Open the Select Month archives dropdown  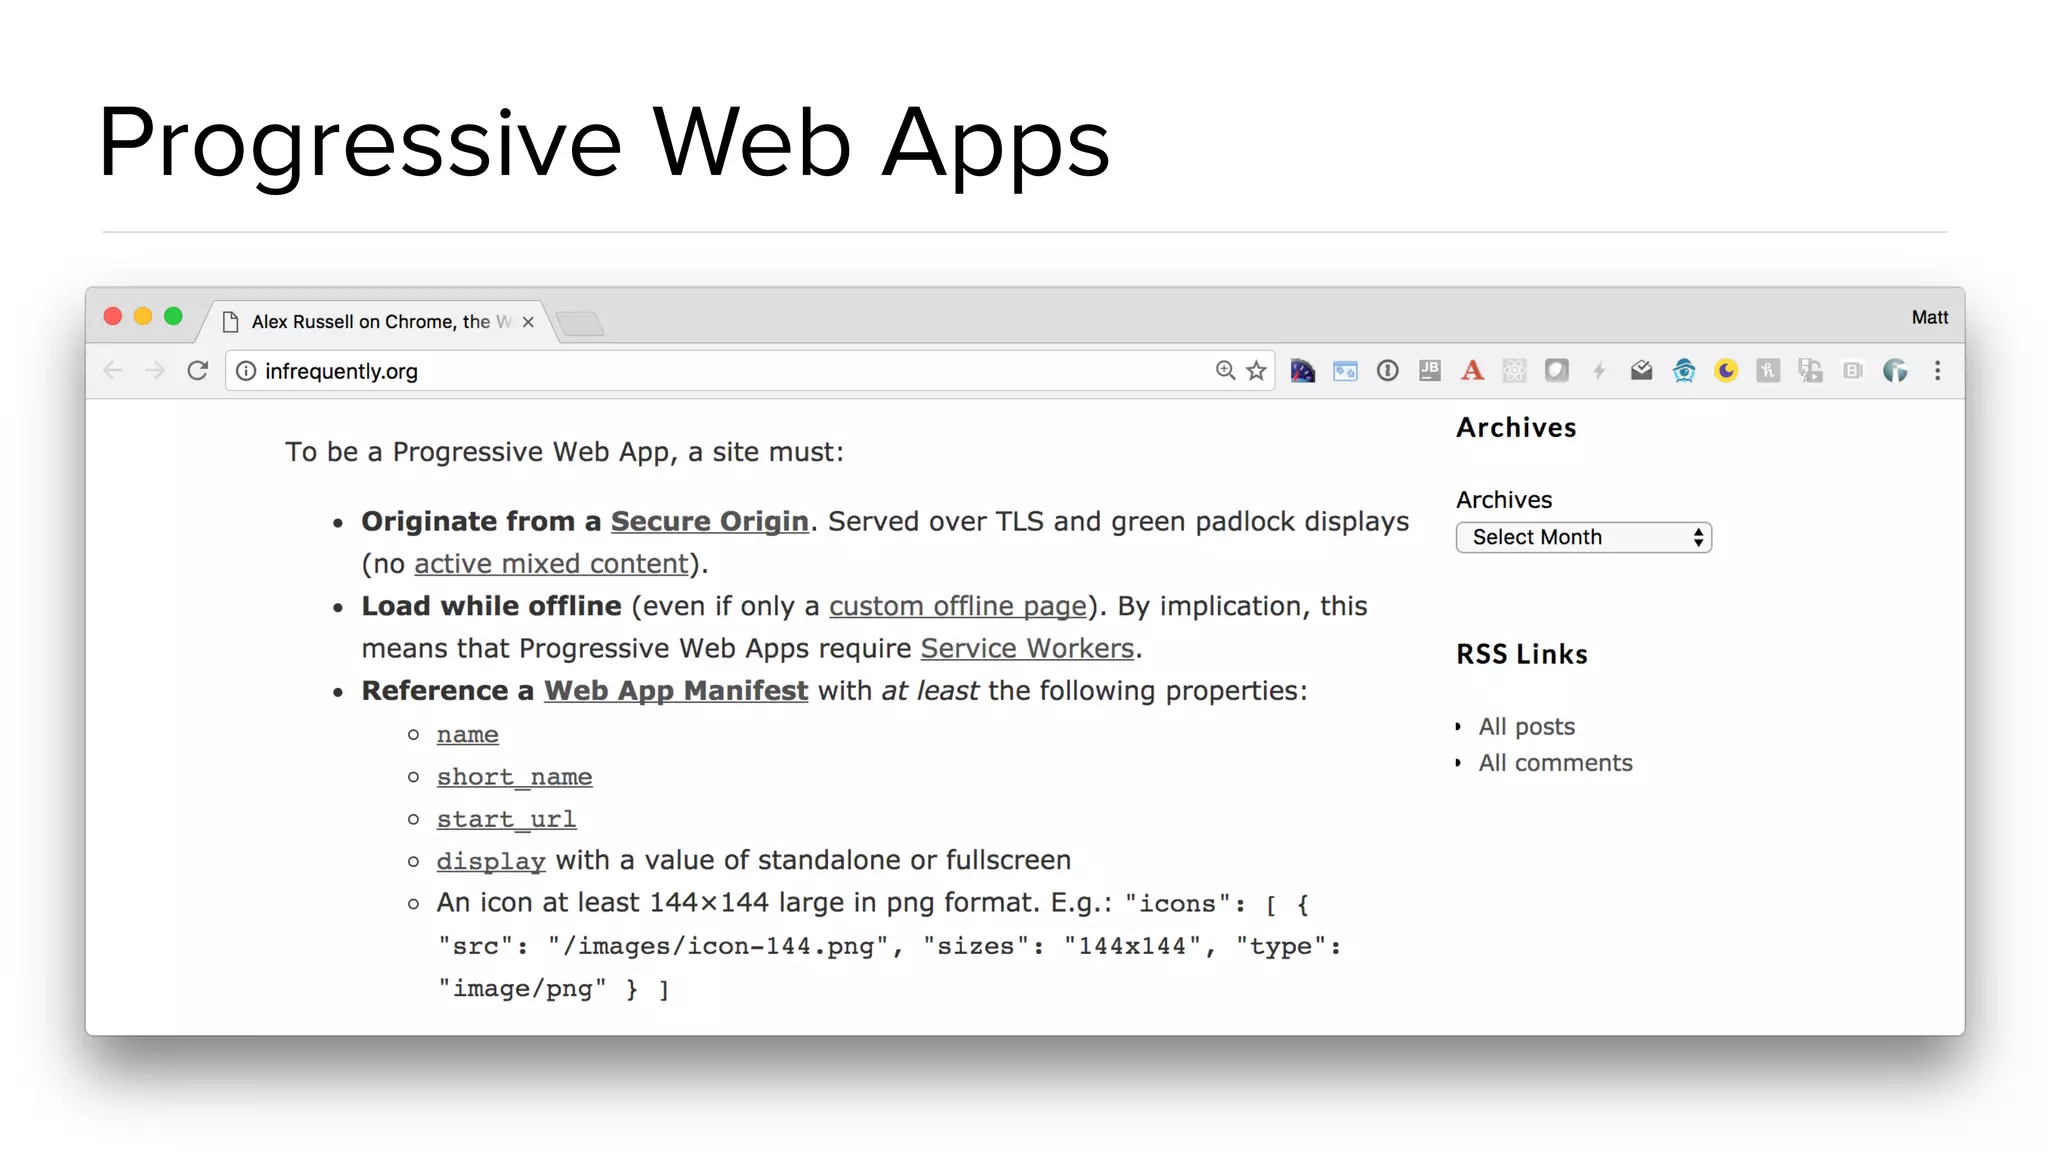point(1583,537)
